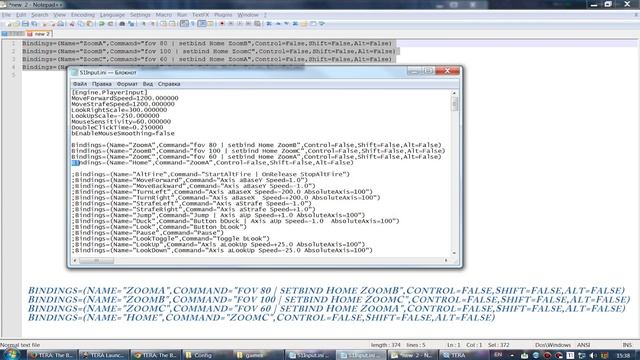
Task: Click Run Macro Multiple Times icon
Action: pyautogui.click(x=248, y=24)
